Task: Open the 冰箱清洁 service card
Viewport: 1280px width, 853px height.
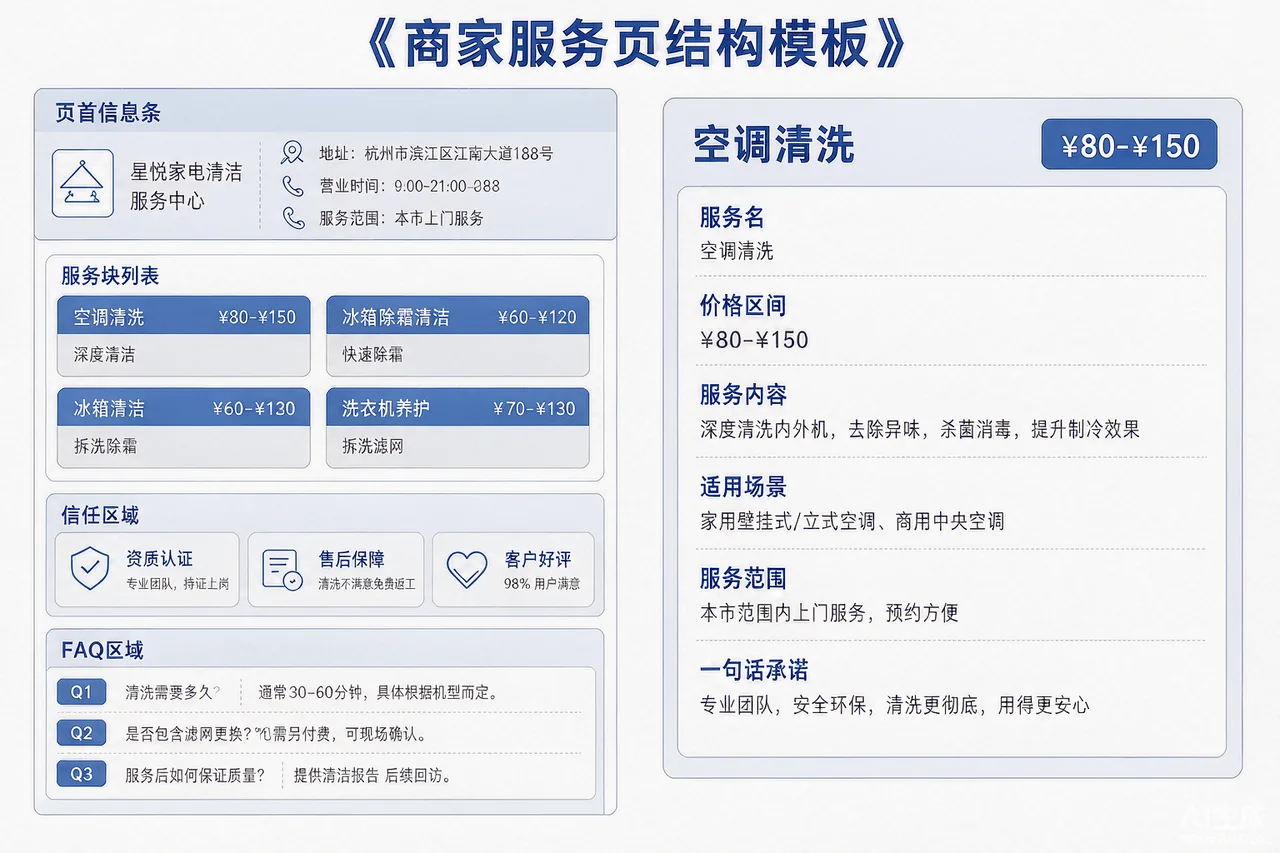Action: click(184, 428)
